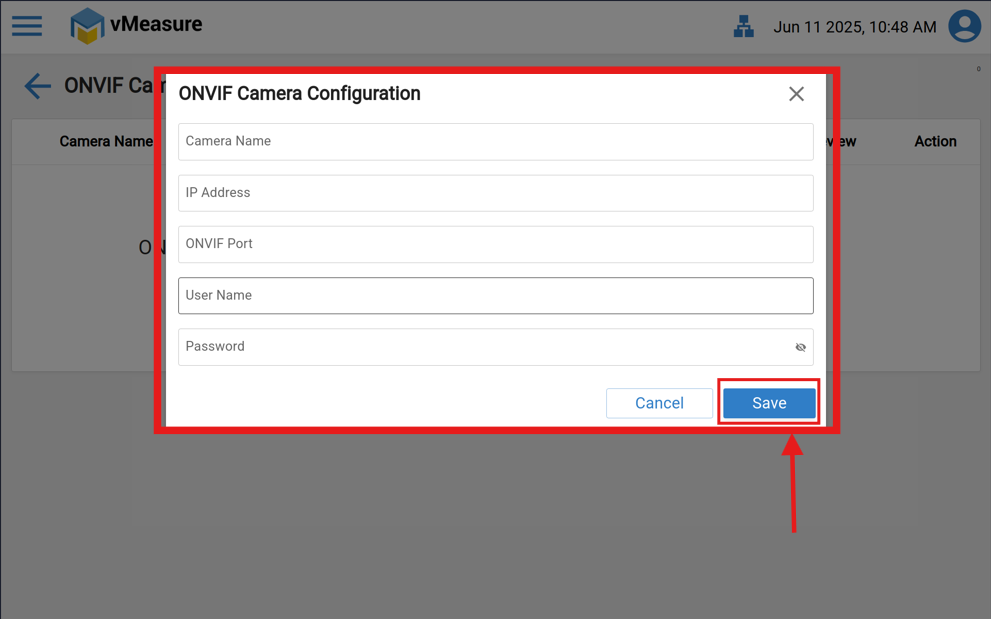
Task: Click the Camera Name column header
Action: coord(105,142)
